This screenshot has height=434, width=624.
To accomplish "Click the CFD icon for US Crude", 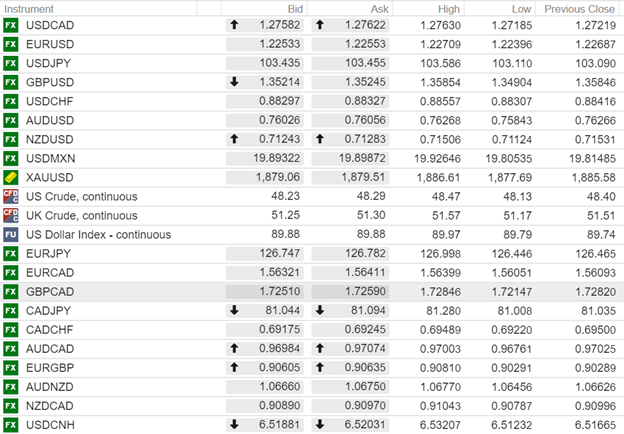I will (x=11, y=196).
